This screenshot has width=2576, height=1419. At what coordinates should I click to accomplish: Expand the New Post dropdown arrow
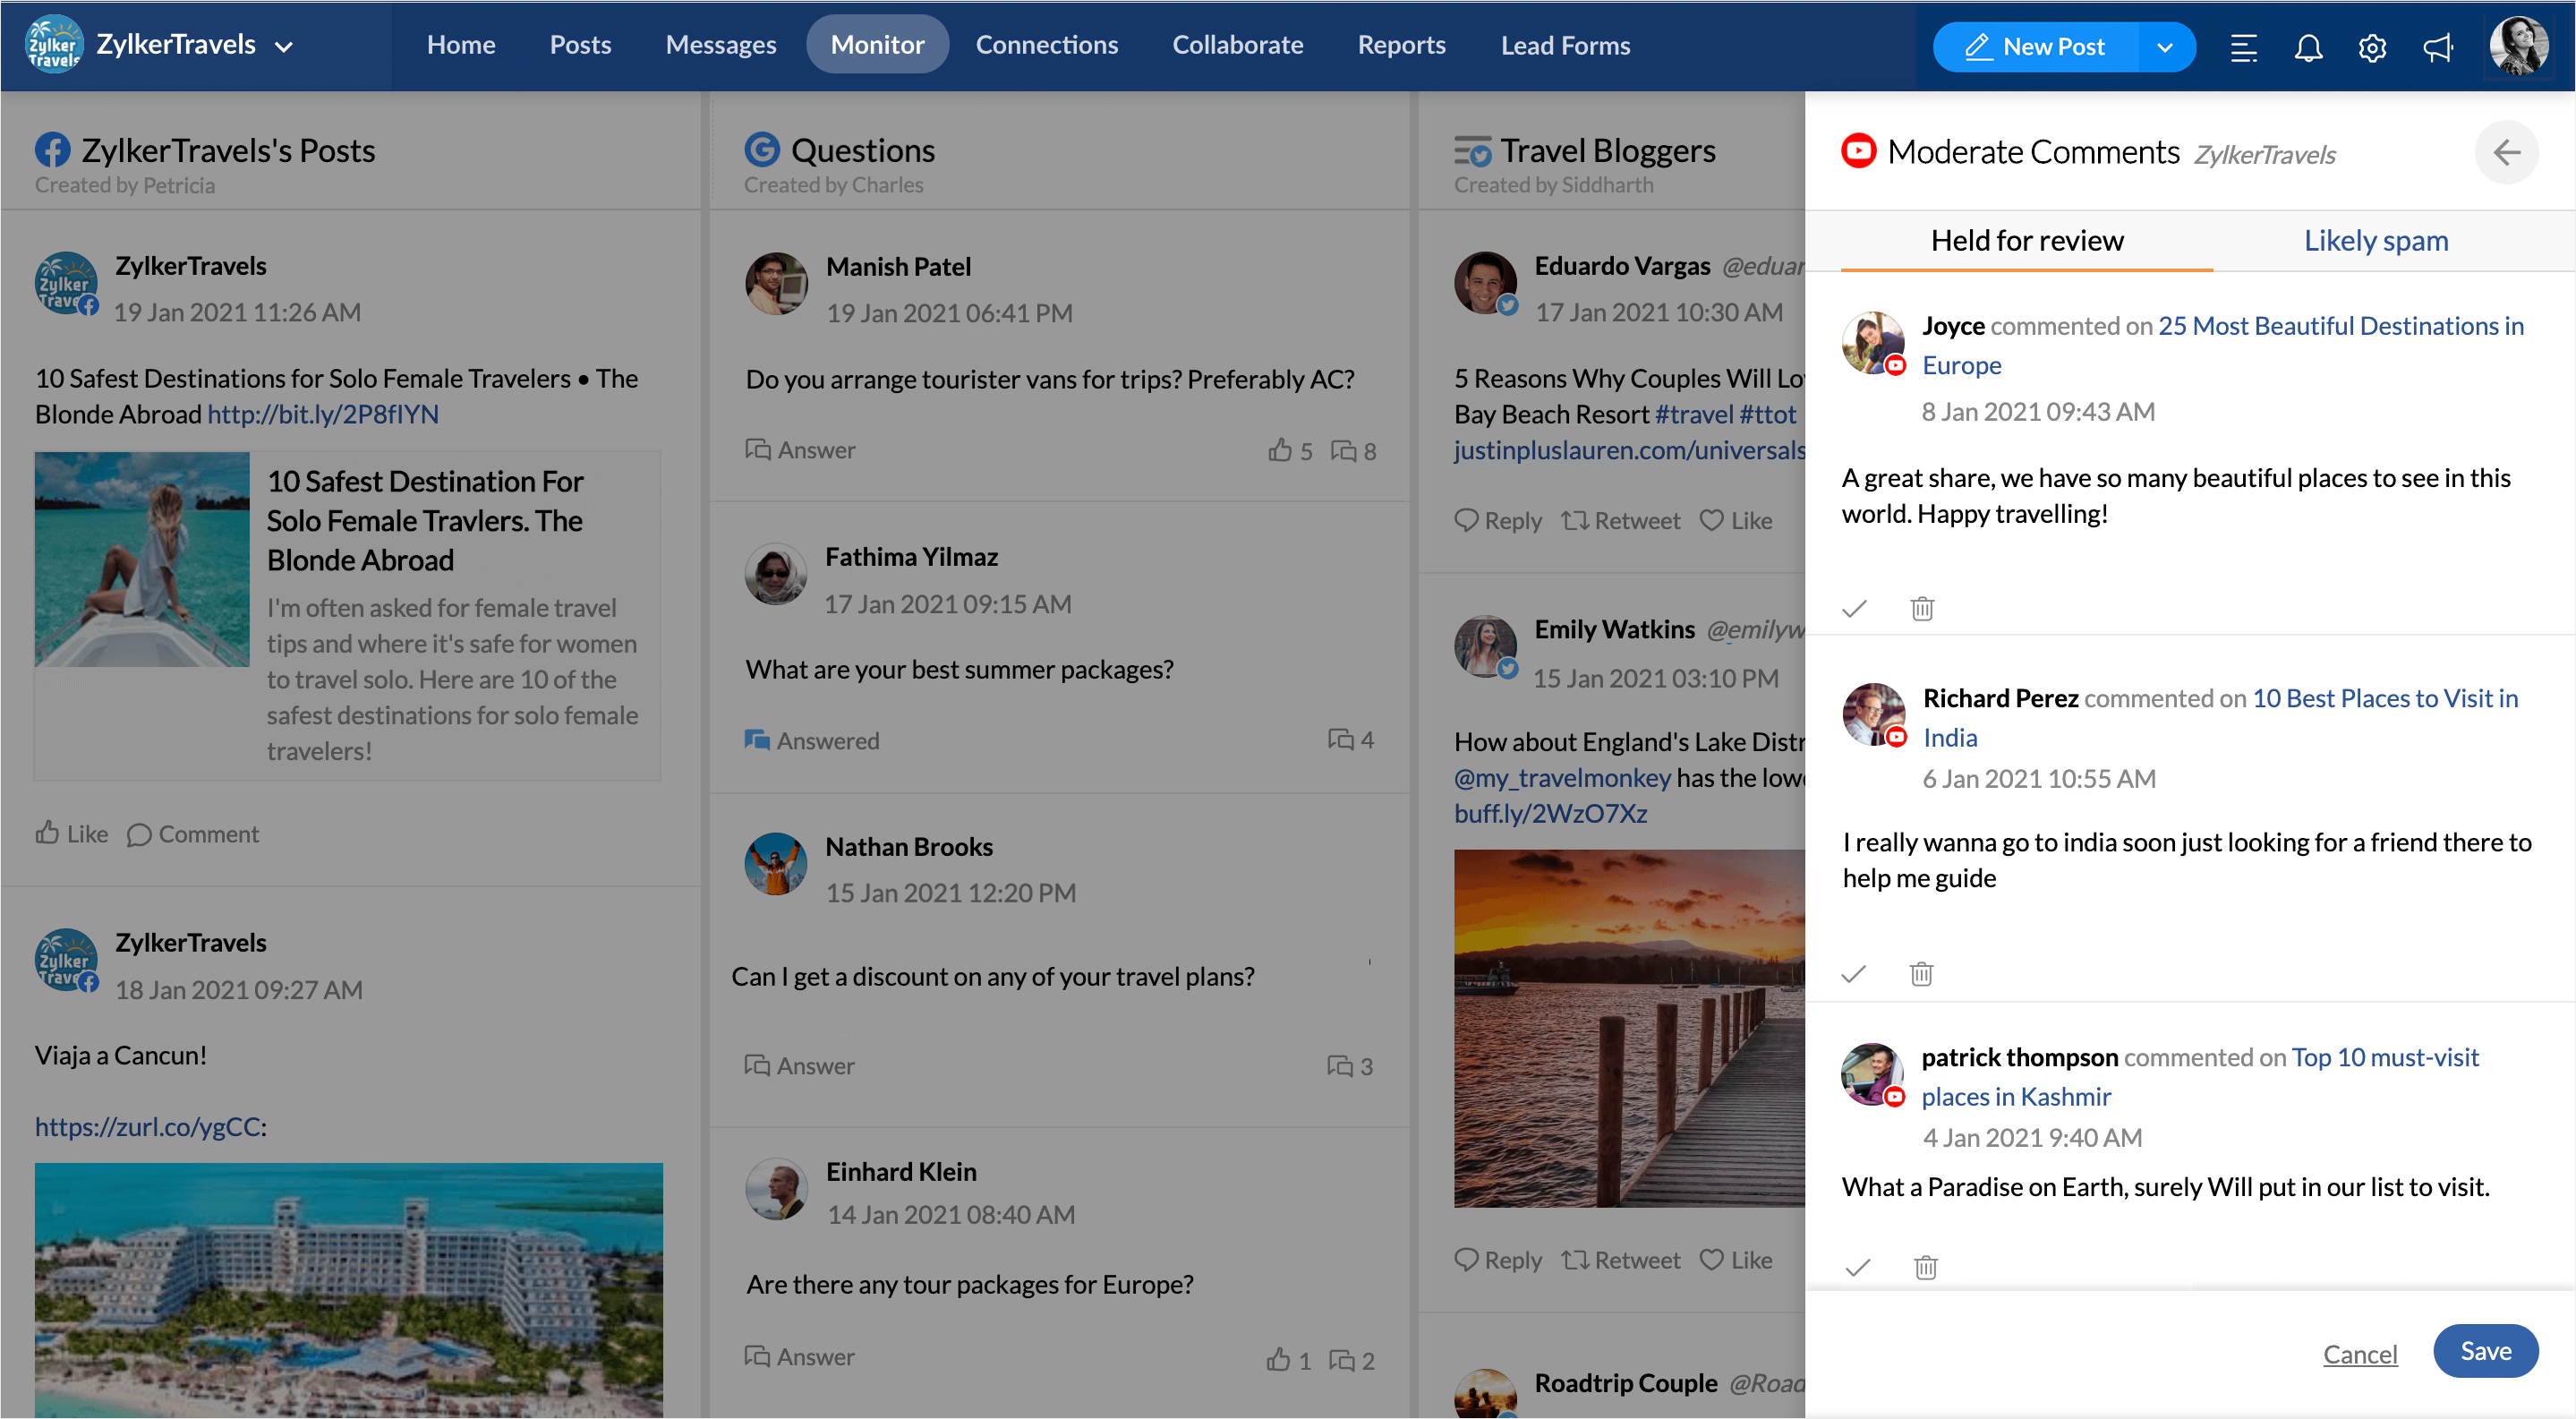tap(2165, 47)
